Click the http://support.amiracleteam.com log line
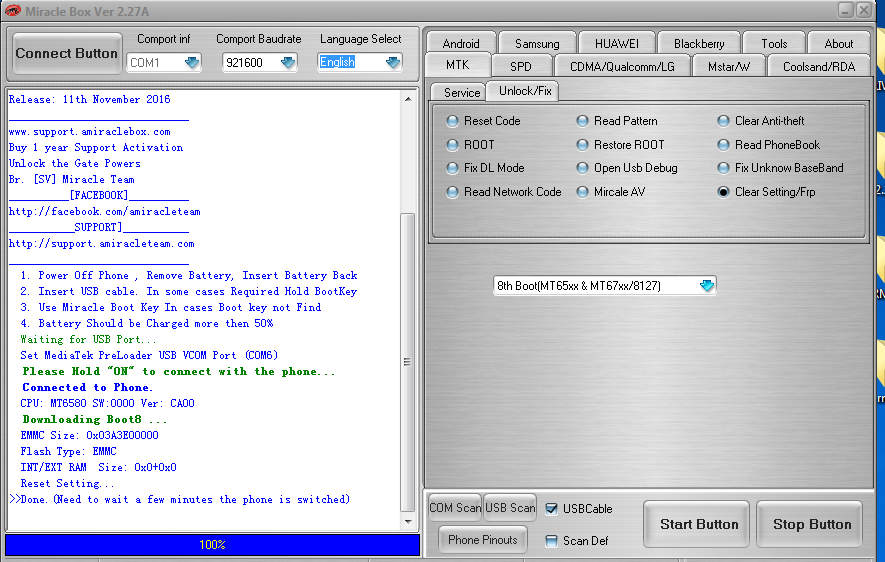The image size is (885, 562). tap(102, 244)
